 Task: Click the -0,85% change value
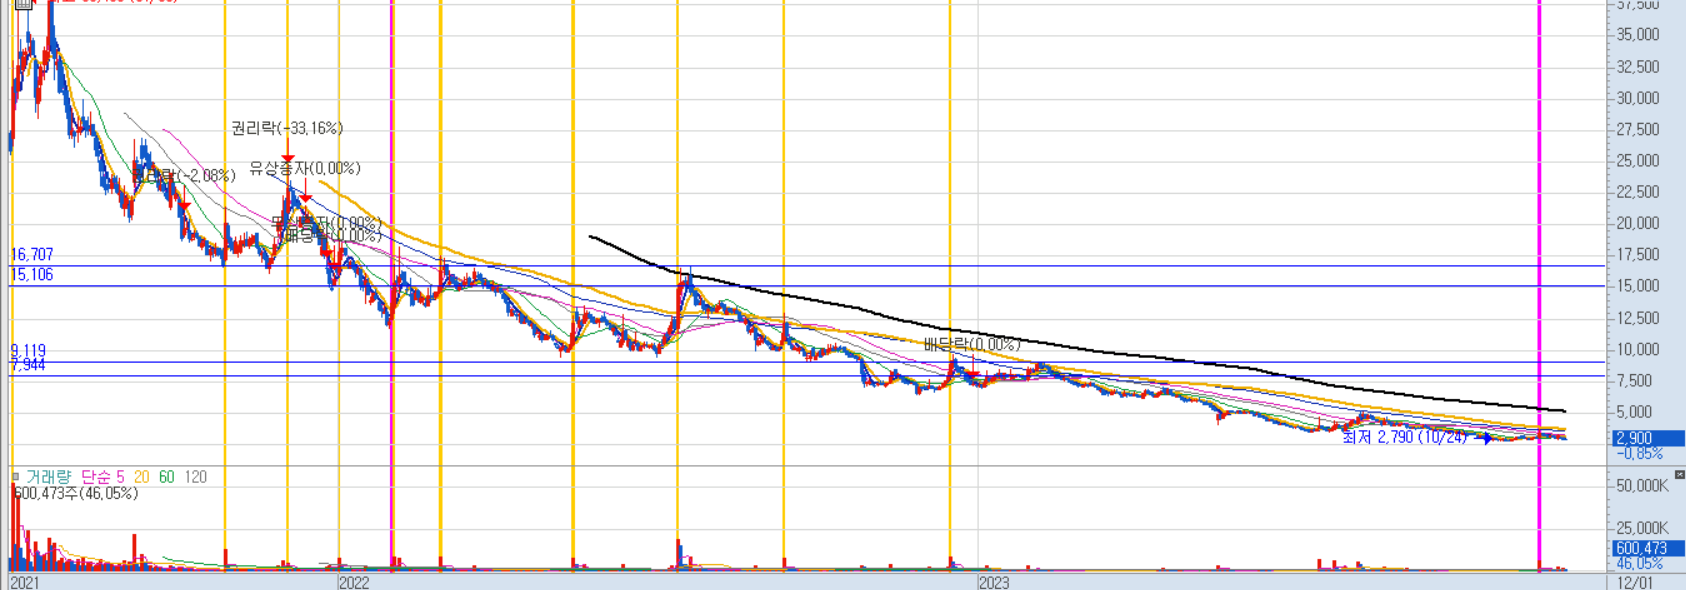click(x=1640, y=453)
